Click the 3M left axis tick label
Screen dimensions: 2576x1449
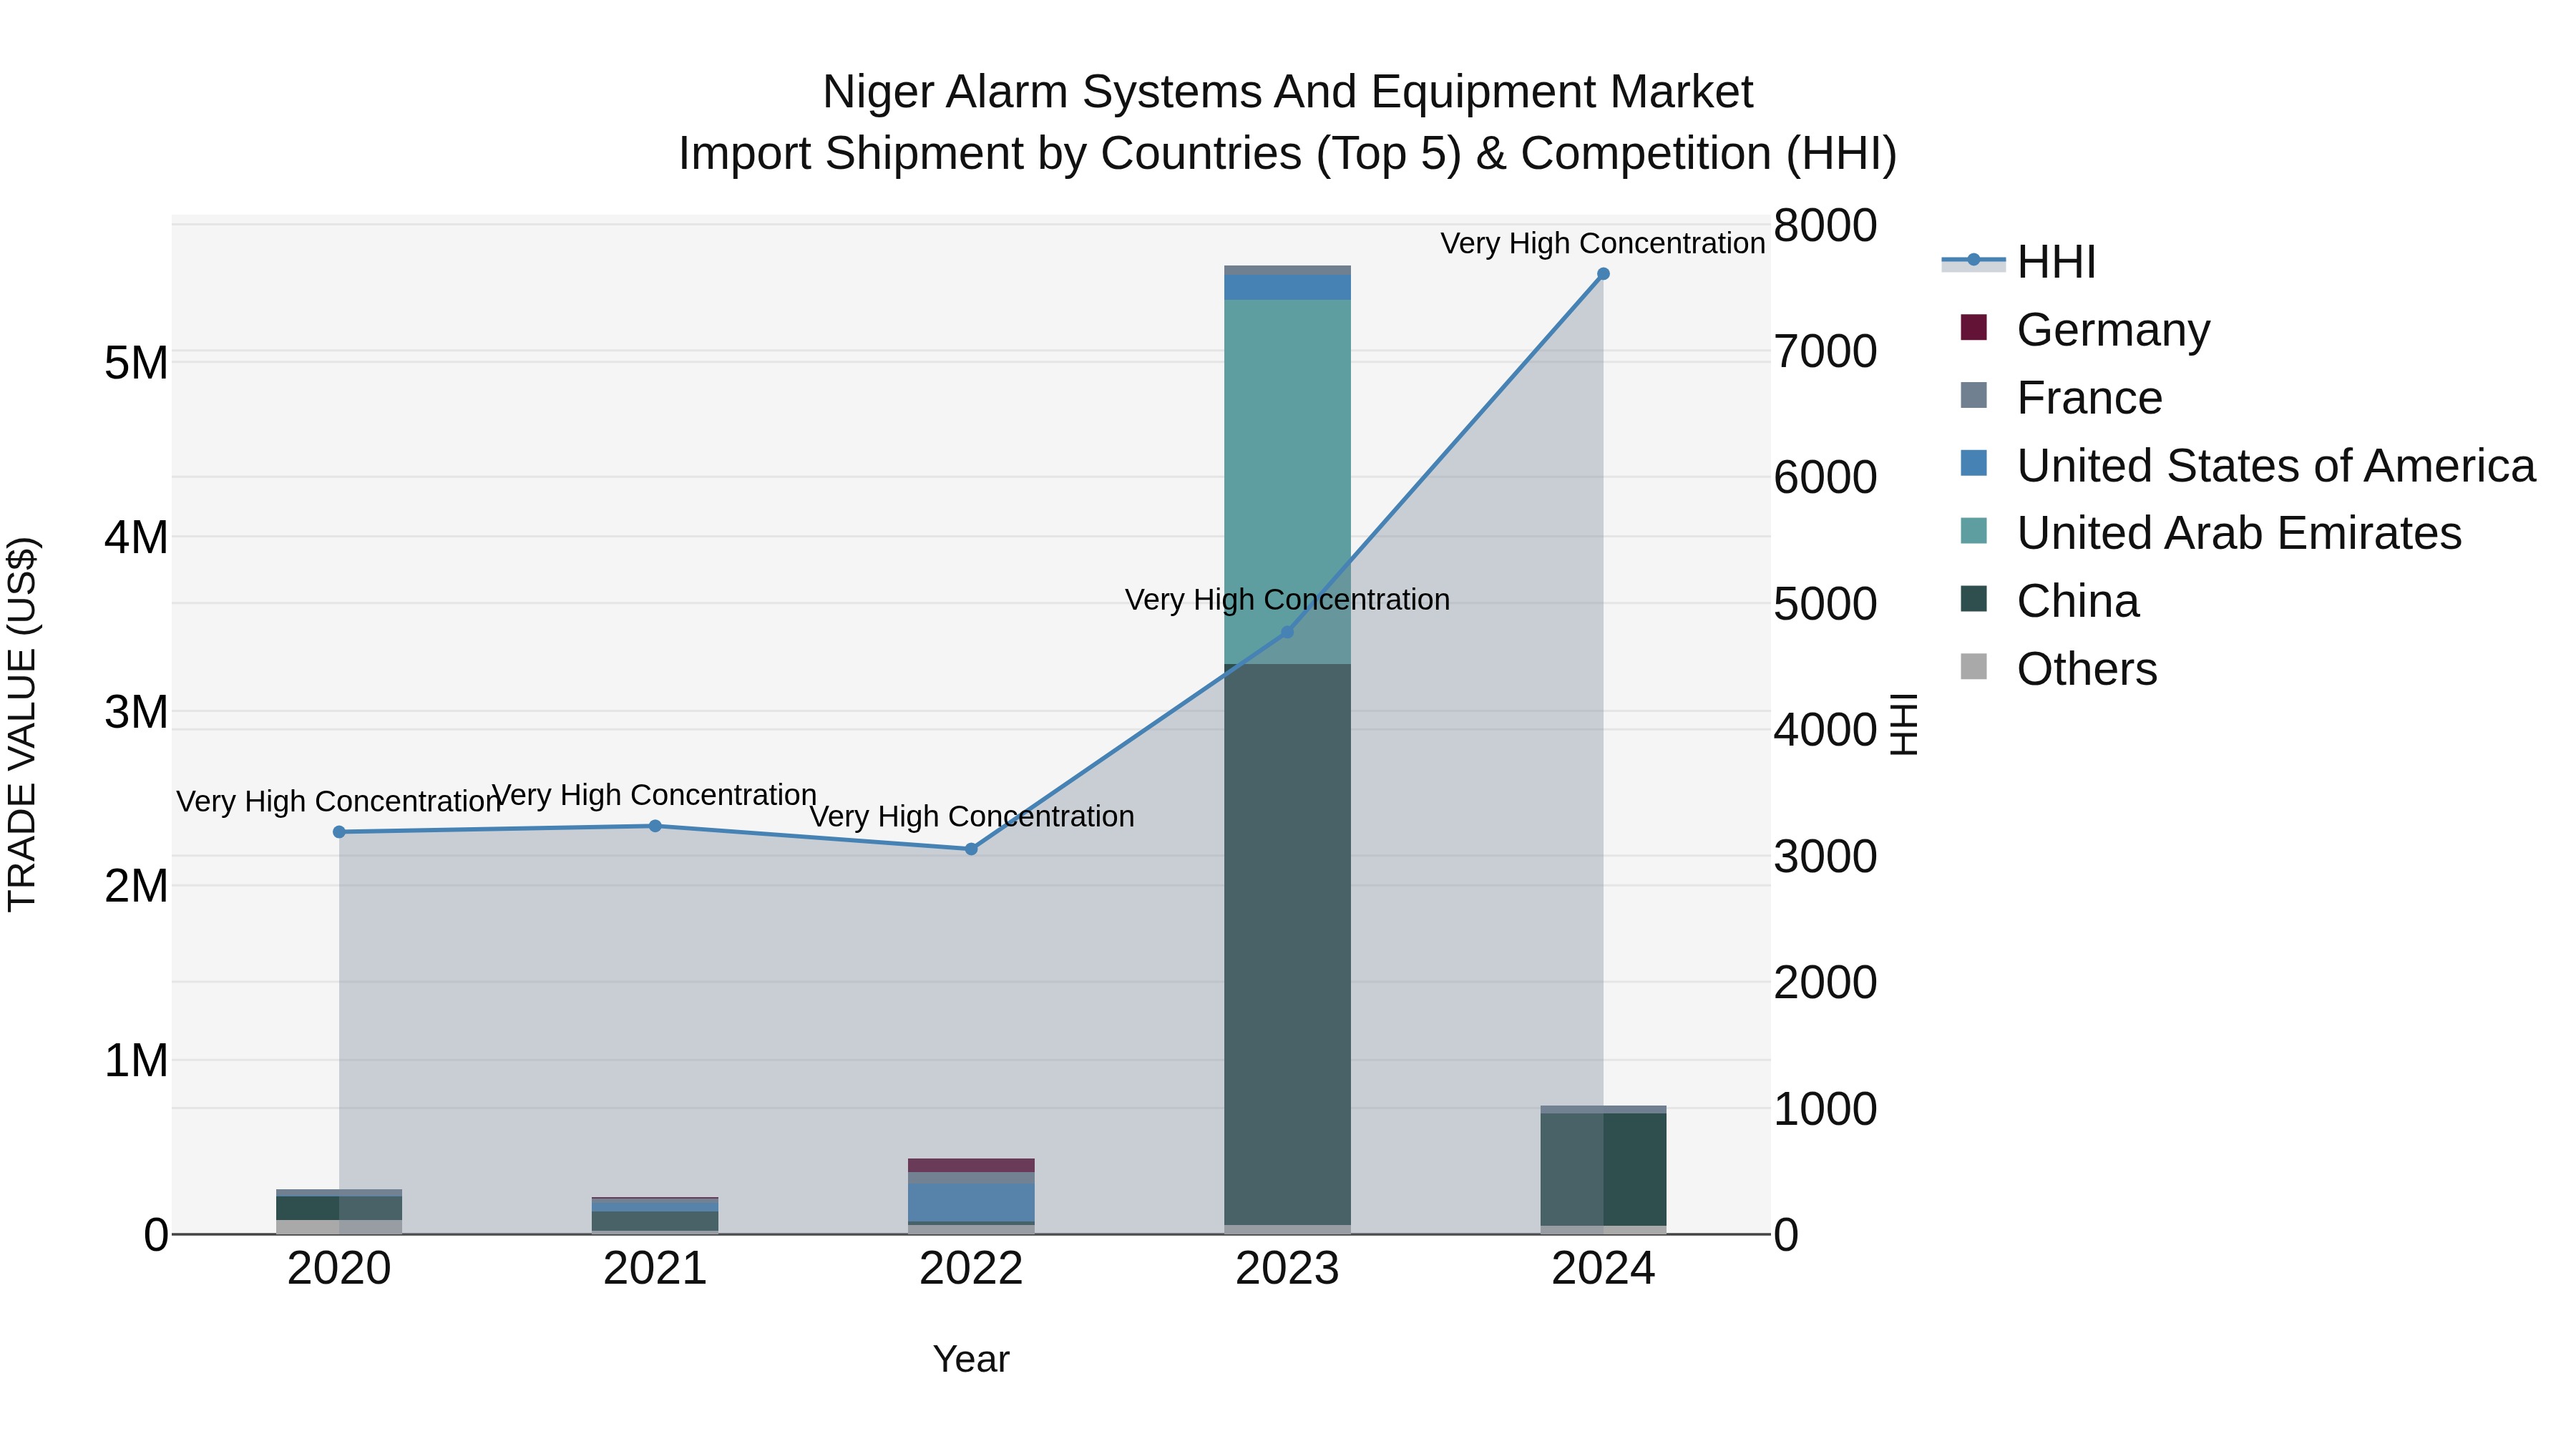(136, 712)
